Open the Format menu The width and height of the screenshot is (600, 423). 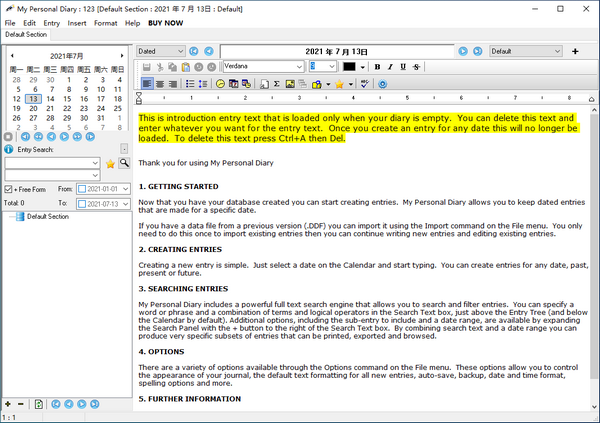pyautogui.click(x=106, y=22)
